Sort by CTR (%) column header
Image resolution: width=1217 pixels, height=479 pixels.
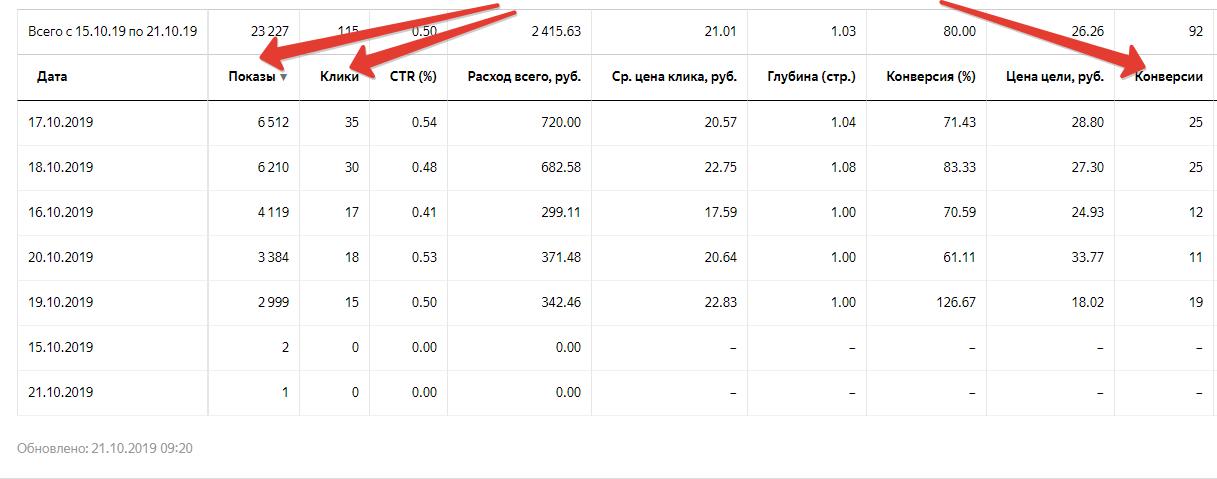click(413, 76)
